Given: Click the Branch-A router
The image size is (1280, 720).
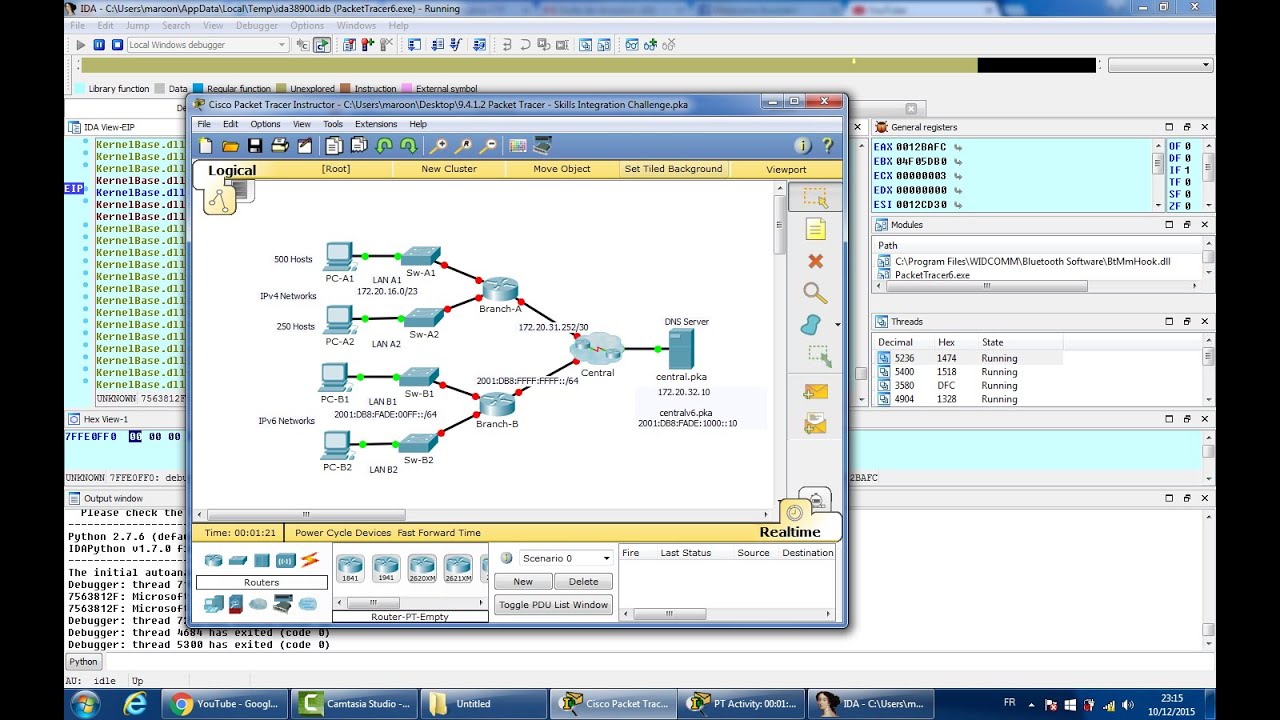Looking at the screenshot, I should click(x=500, y=290).
